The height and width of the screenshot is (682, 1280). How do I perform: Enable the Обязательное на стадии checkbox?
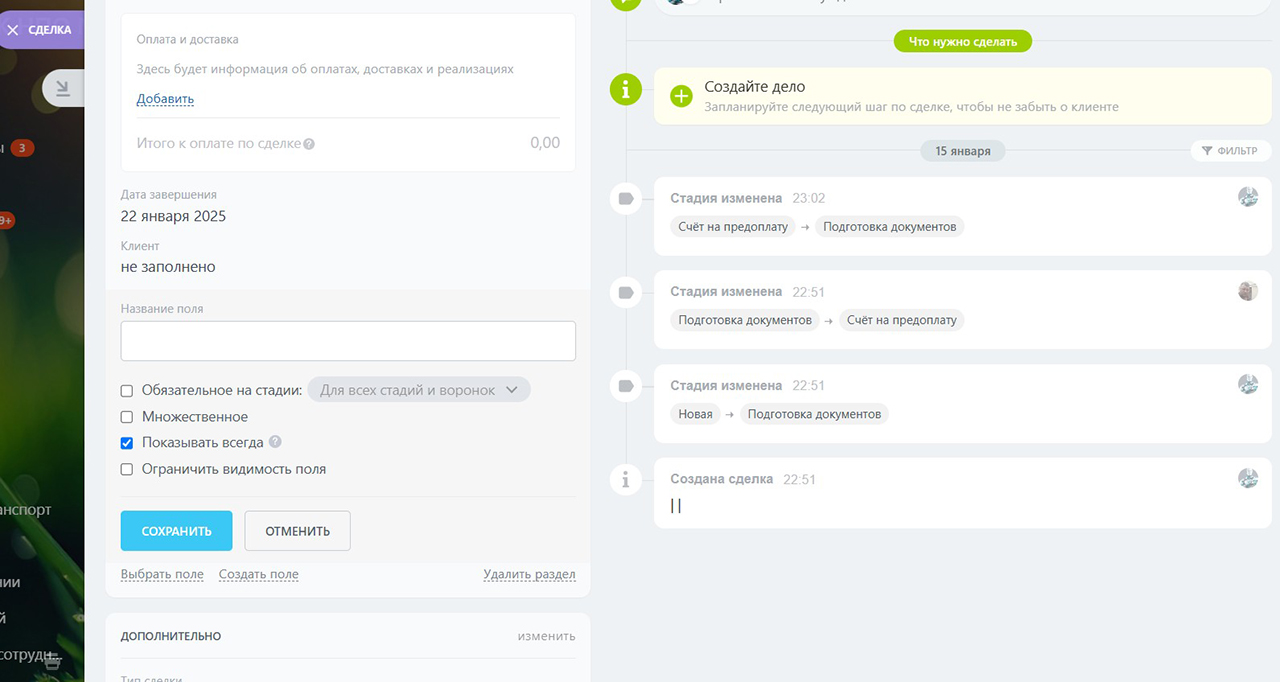(127, 391)
